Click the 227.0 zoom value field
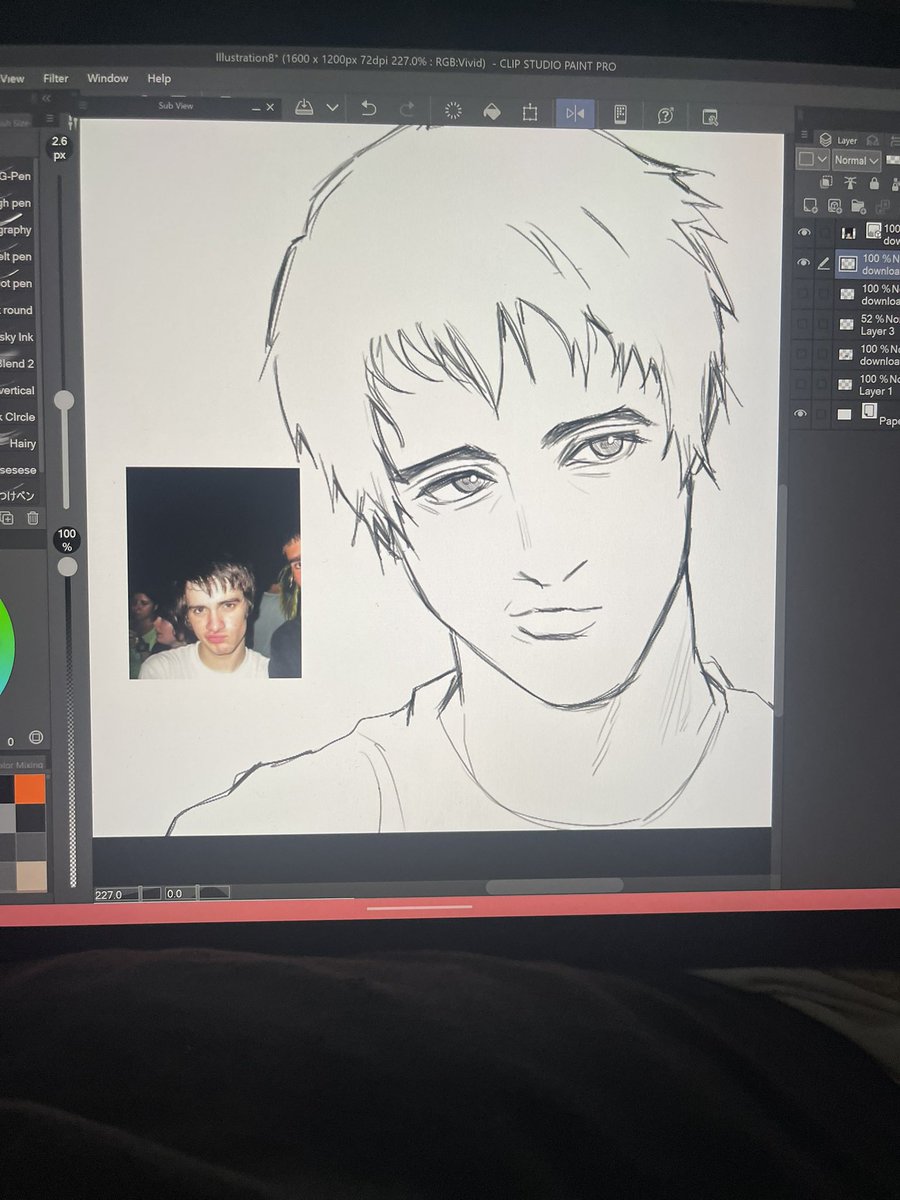Viewport: 900px width, 1200px height. [x=117, y=893]
